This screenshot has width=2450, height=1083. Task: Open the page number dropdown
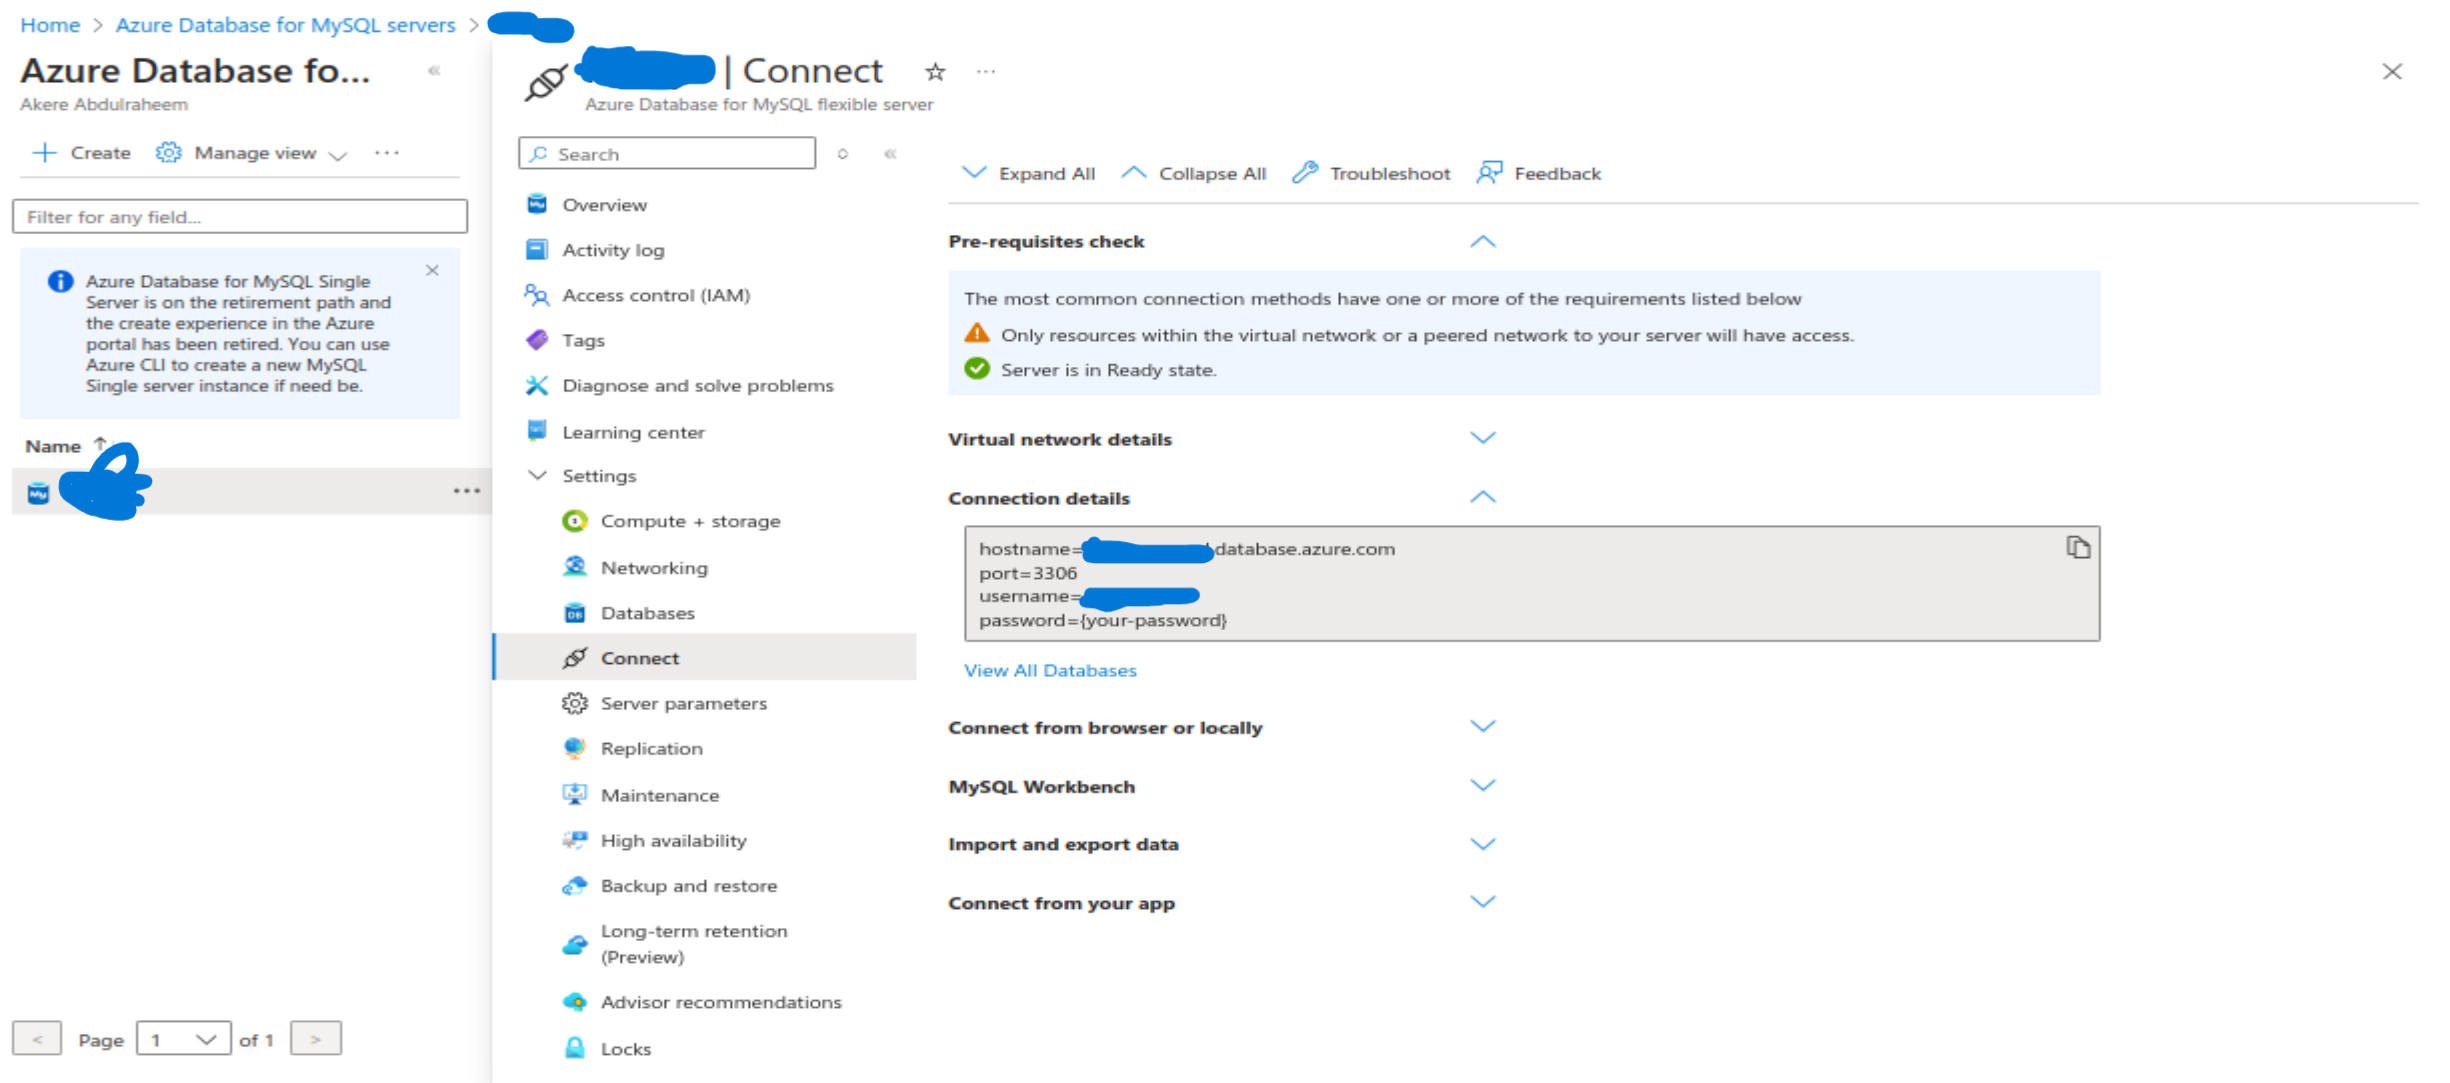[184, 1039]
